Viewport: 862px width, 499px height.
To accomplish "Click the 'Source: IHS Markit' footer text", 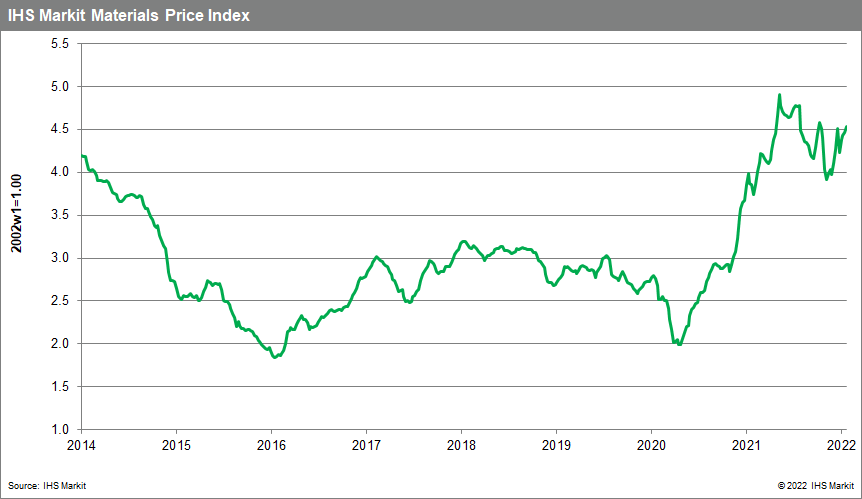I will click(x=48, y=485).
